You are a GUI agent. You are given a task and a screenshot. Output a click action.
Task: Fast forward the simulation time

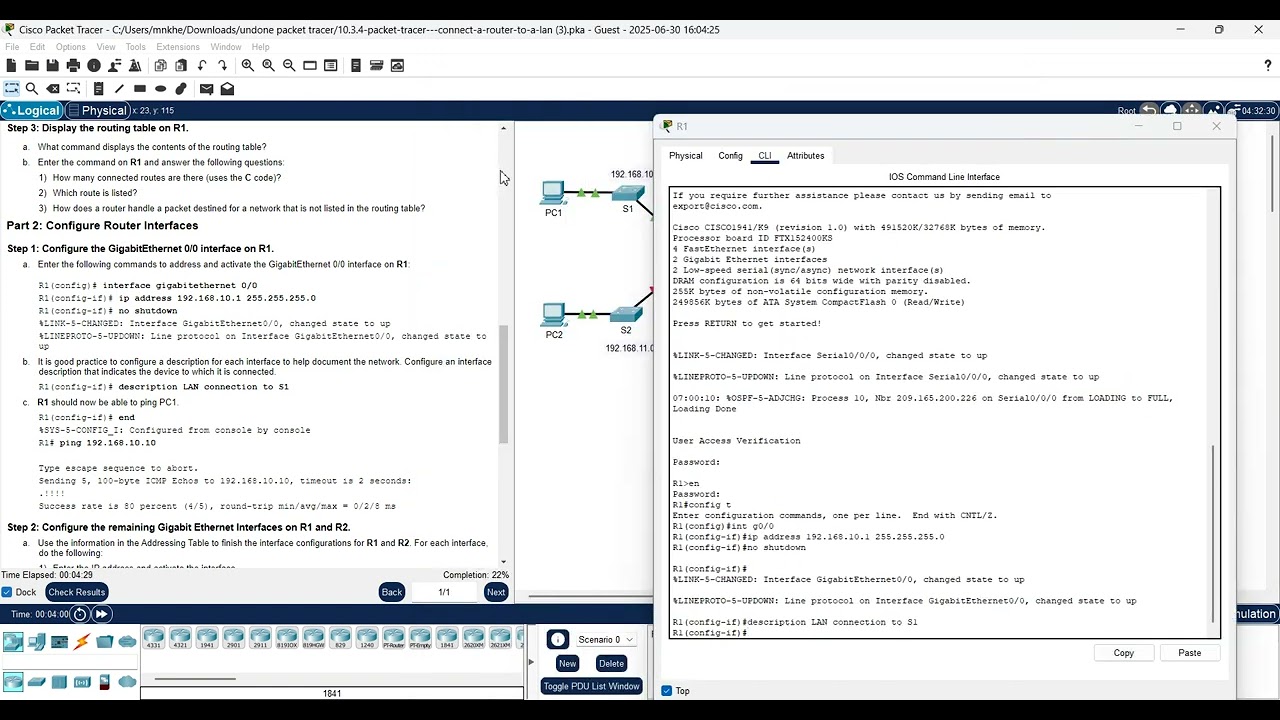click(101, 614)
